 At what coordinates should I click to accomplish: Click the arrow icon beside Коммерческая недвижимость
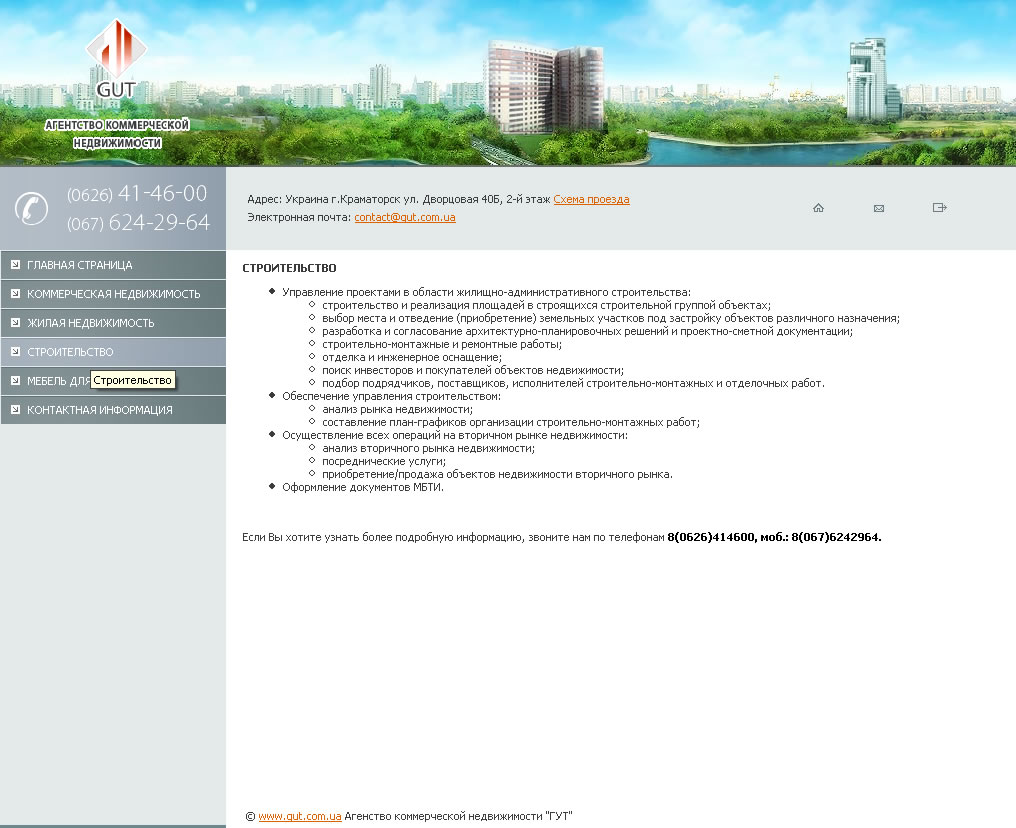[x=16, y=293]
